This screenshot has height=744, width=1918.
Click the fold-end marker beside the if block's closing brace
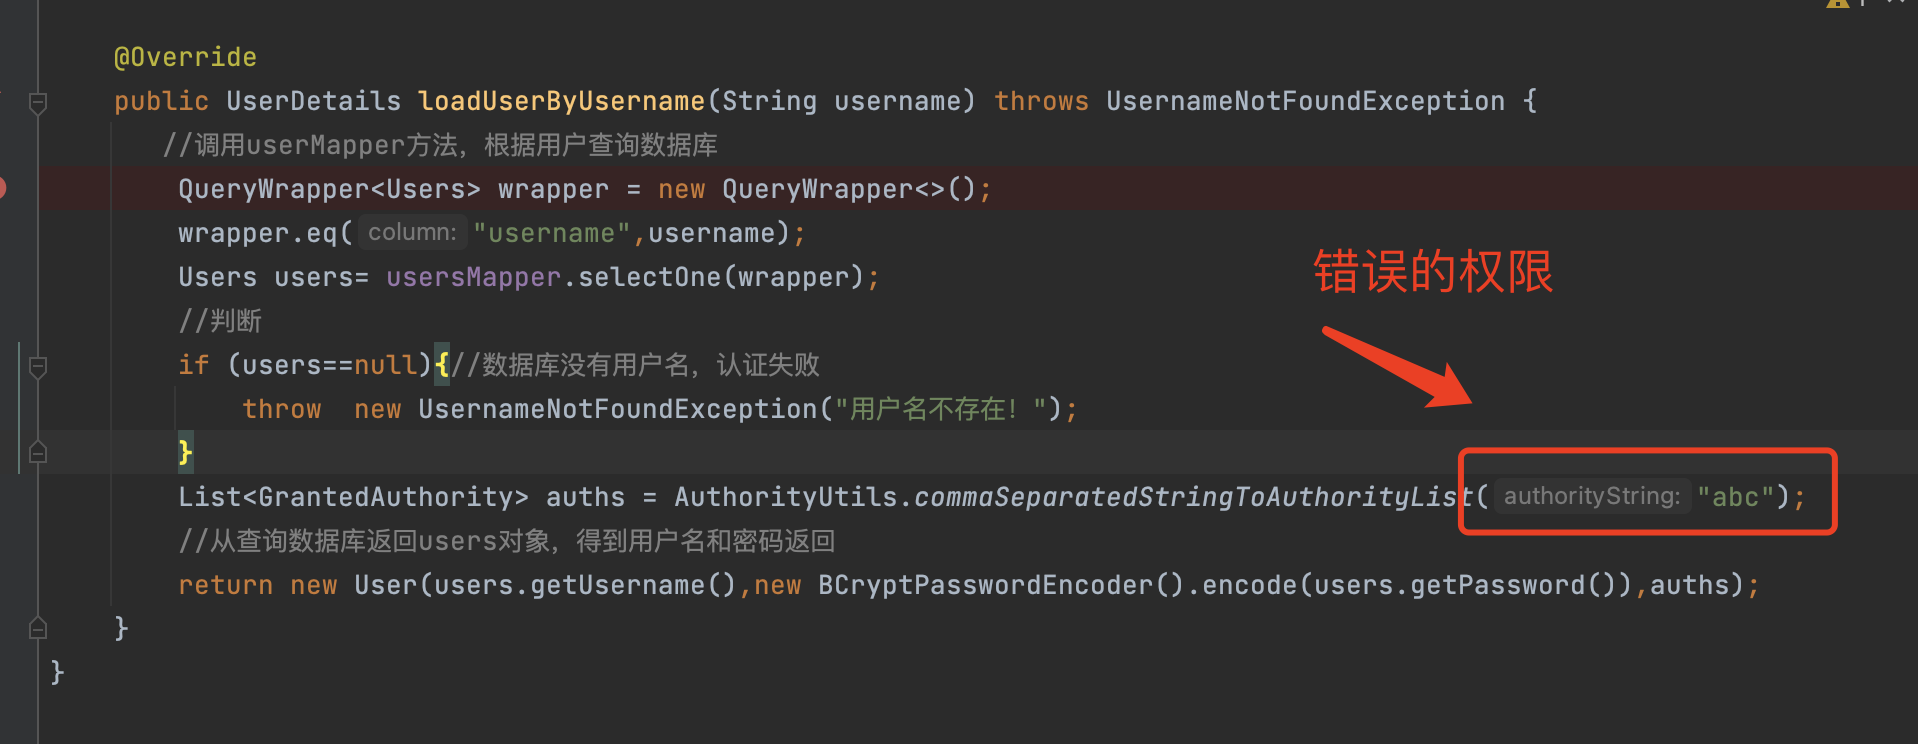[38, 453]
